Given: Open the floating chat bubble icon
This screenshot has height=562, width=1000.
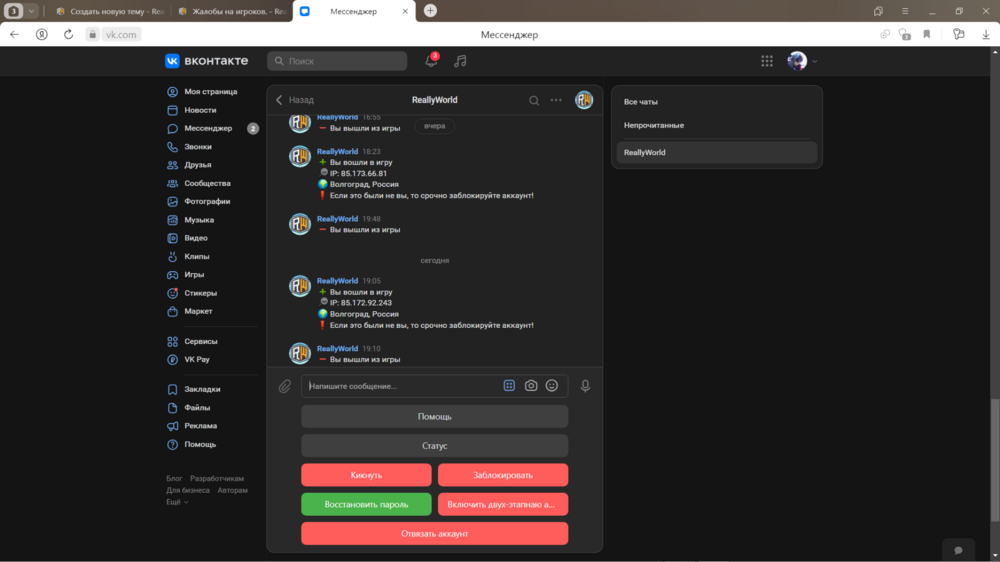Looking at the screenshot, I should 958,550.
